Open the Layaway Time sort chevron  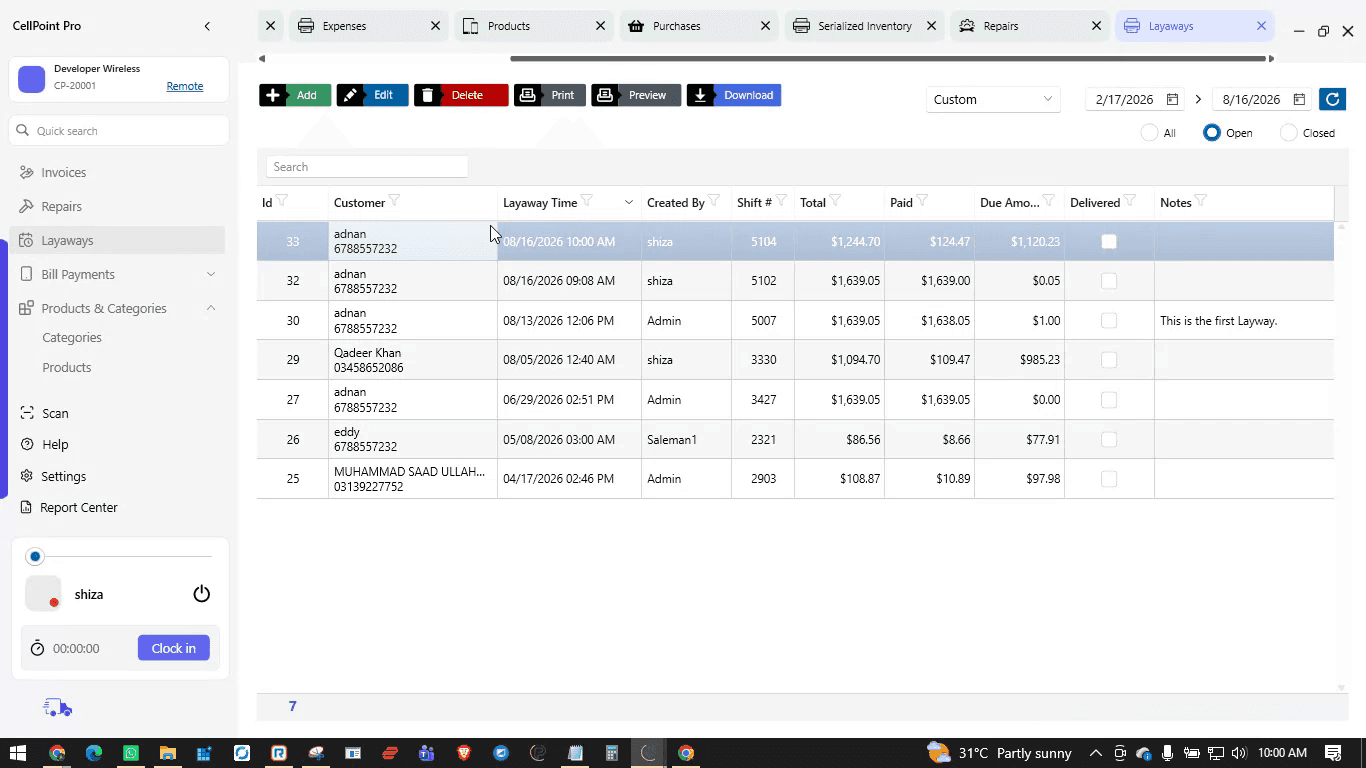coord(629,202)
